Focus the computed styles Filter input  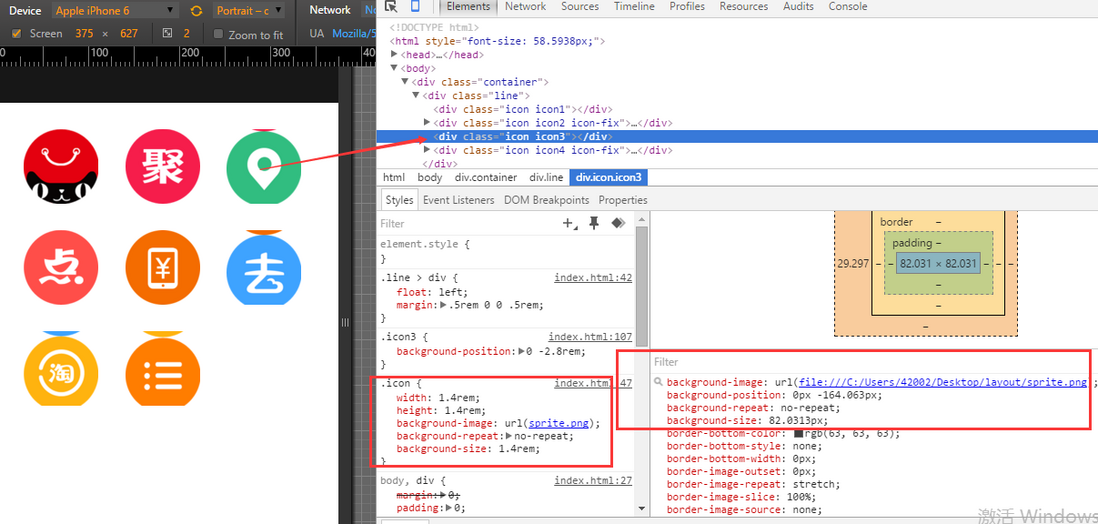pos(872,362)
